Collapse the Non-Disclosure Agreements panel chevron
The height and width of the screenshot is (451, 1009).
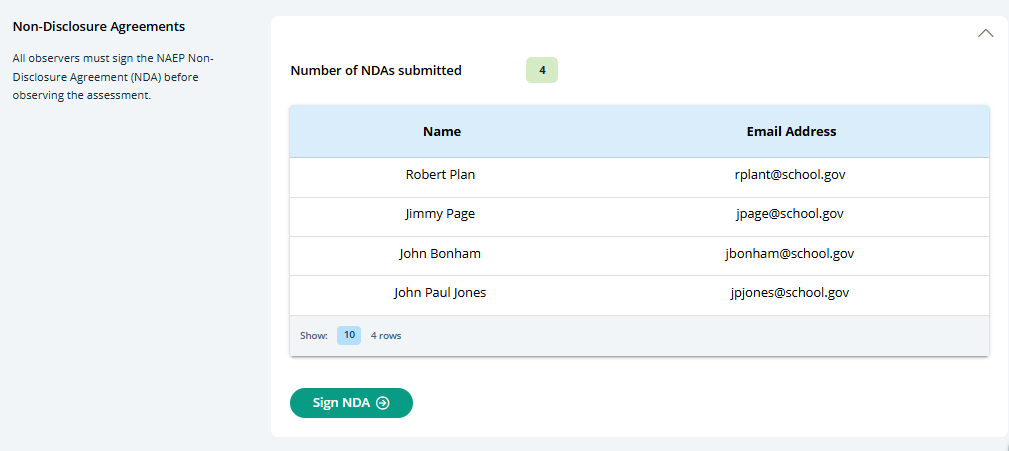click(x=985, y=33)
